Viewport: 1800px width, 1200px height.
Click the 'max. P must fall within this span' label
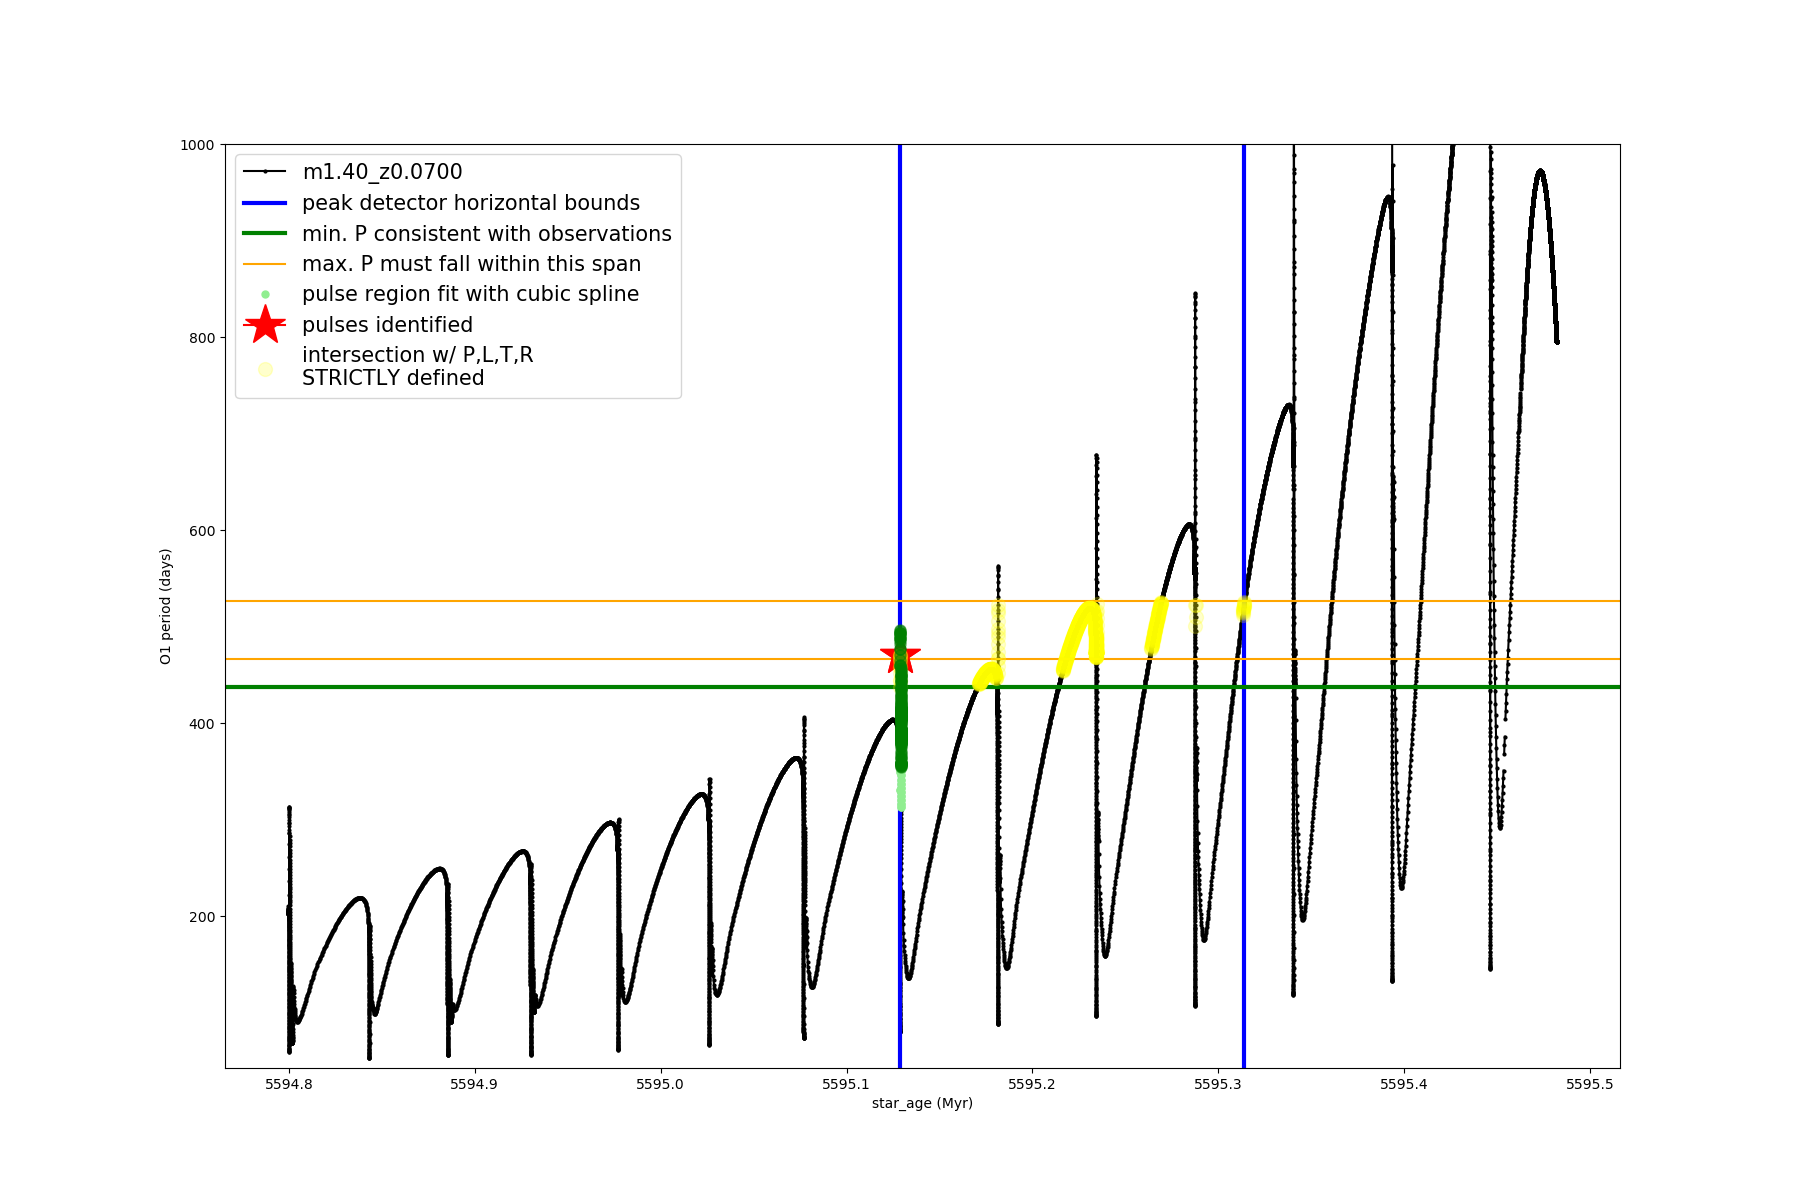pos(471,264)
